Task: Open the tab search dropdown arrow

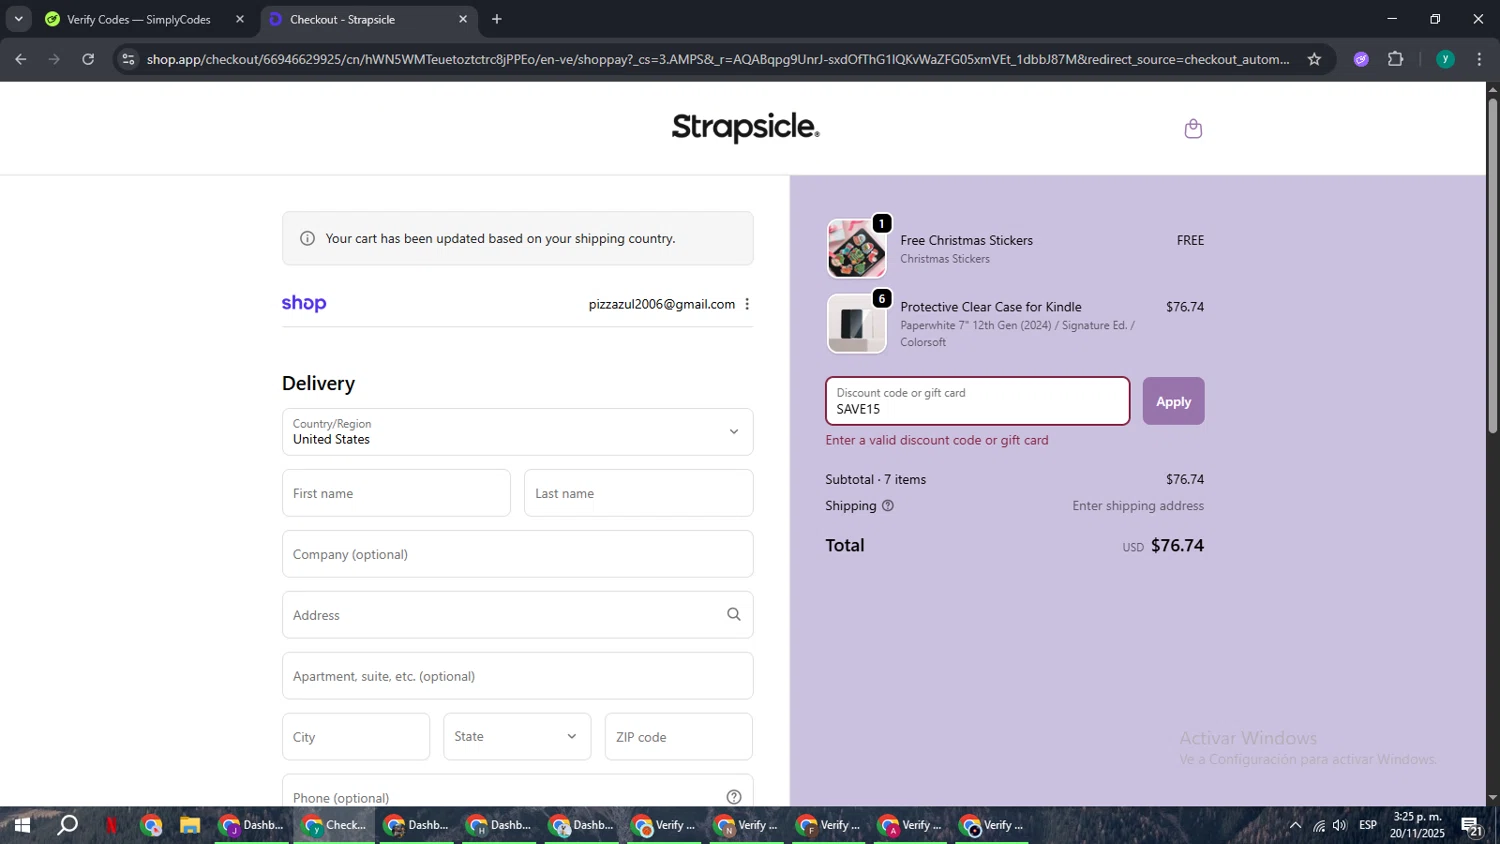Action: 18,19
